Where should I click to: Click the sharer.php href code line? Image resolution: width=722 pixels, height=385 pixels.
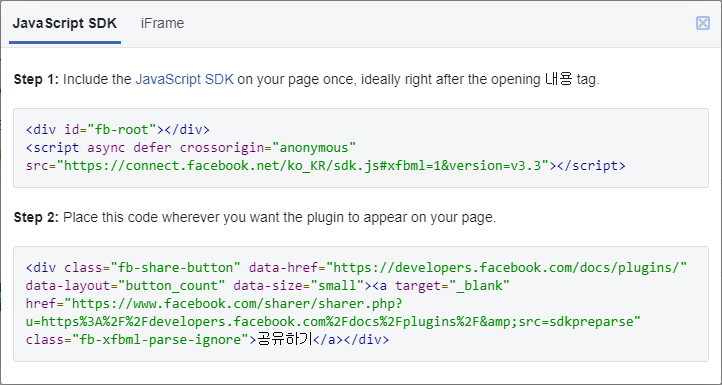coord(215,304)
